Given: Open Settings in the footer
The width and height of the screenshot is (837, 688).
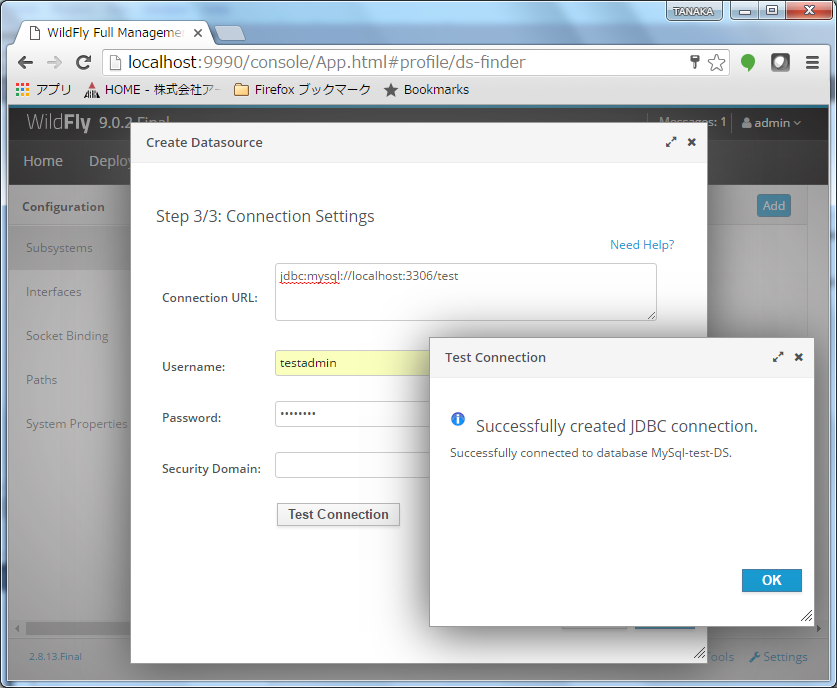Looking at the screenshot, I should (x=778, y=657).
